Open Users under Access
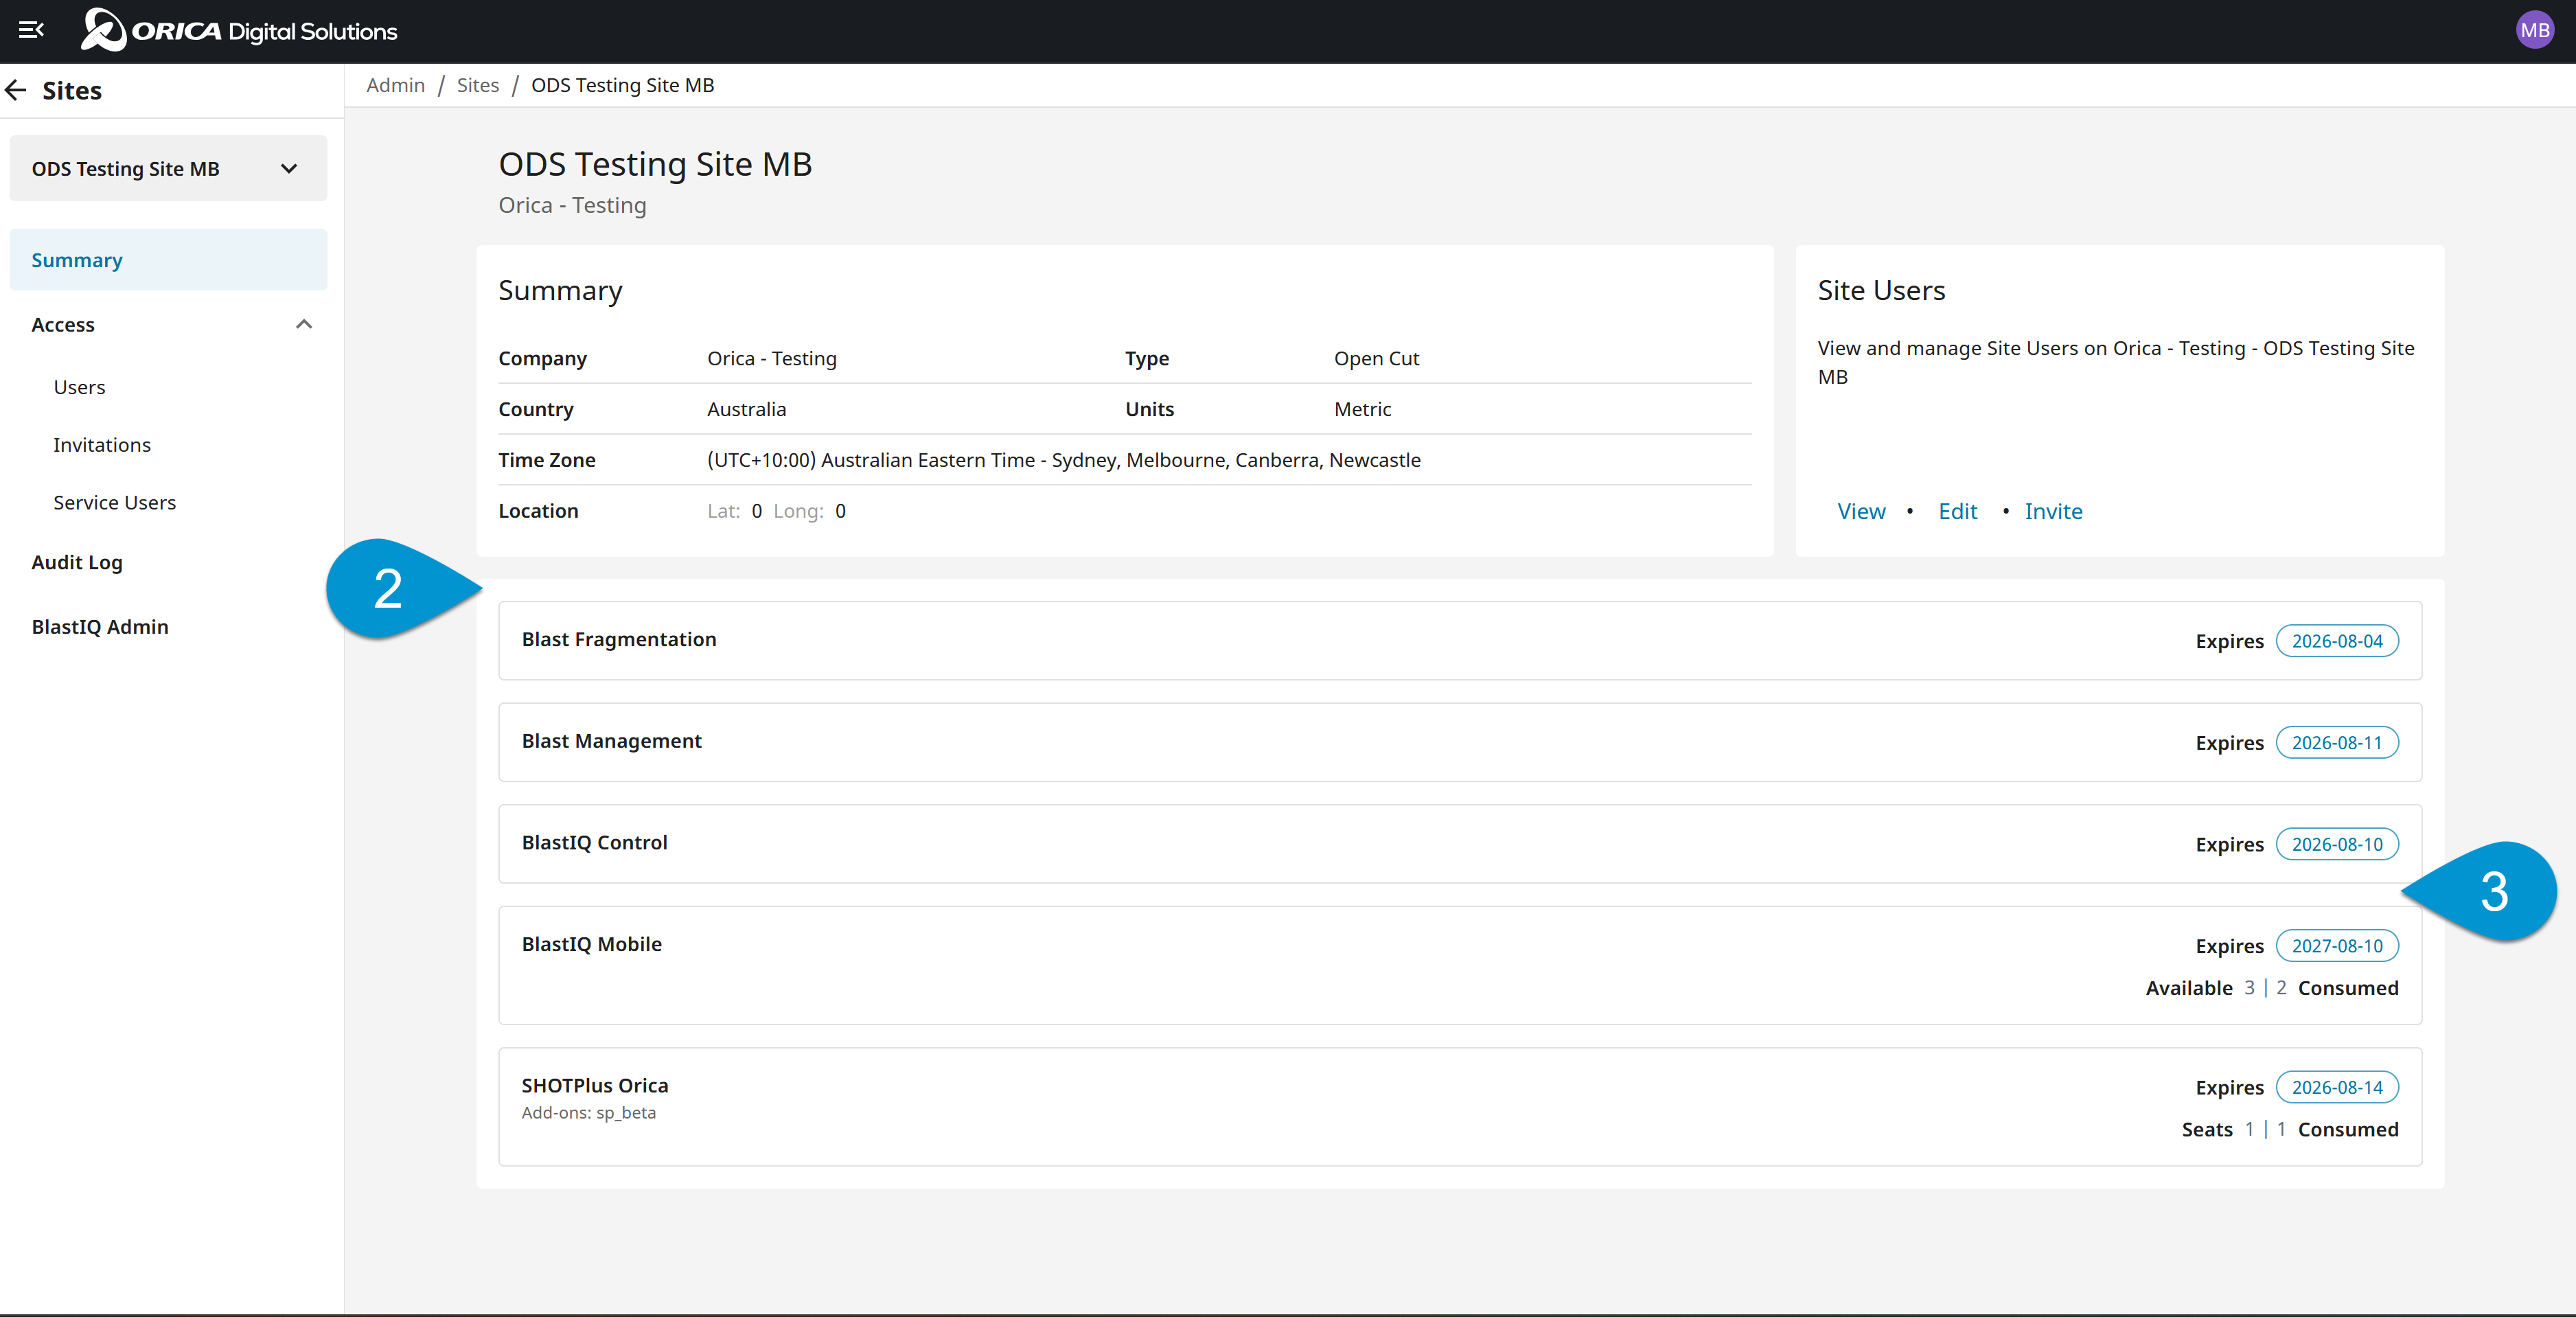The height and width of the screenshot is (1317, 2576). point(79,387)
